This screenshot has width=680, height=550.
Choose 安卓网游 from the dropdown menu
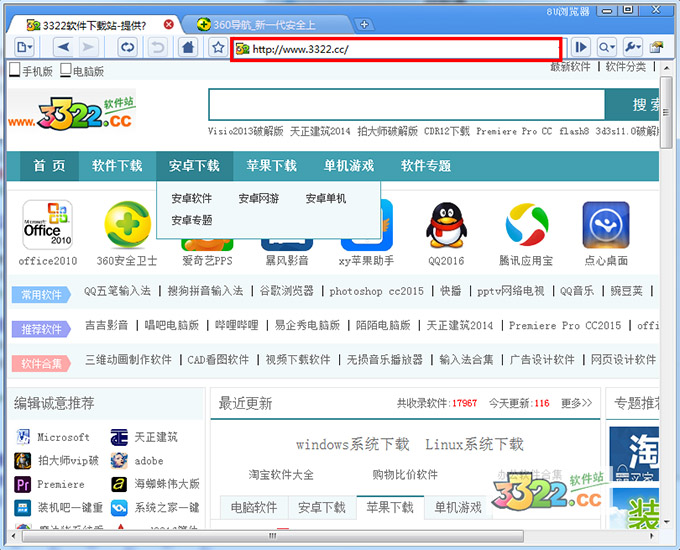259,199
